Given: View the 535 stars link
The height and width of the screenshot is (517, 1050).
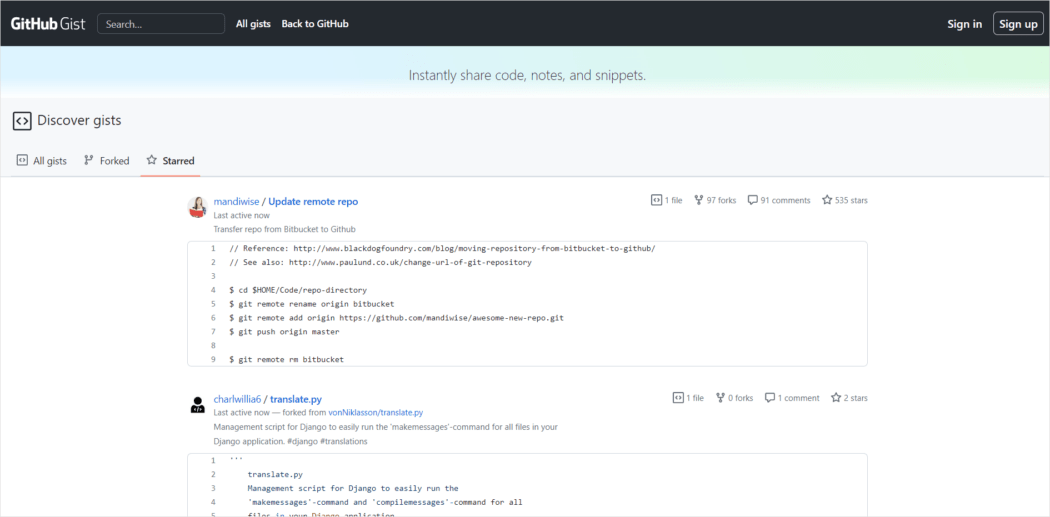Looking at the screenshot, I should [x=844, y=200].
